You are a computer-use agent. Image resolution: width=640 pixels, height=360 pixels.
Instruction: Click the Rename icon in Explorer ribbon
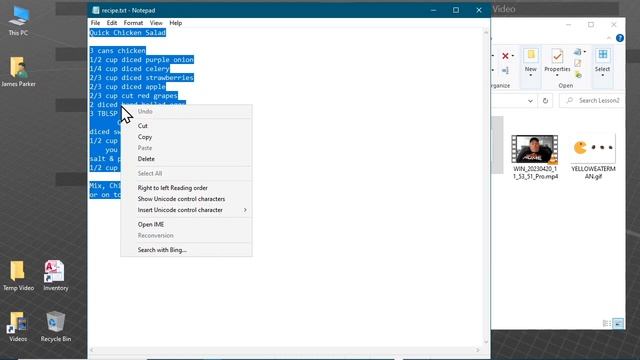click(505, 71)
